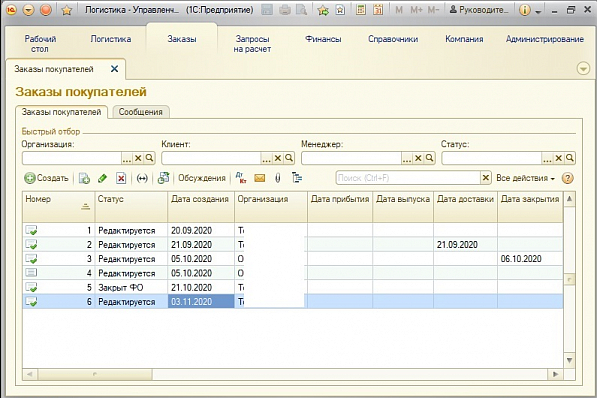Open the Компания section
The height and width of the screenshot is (398, 597).
(x=464, y=39)
